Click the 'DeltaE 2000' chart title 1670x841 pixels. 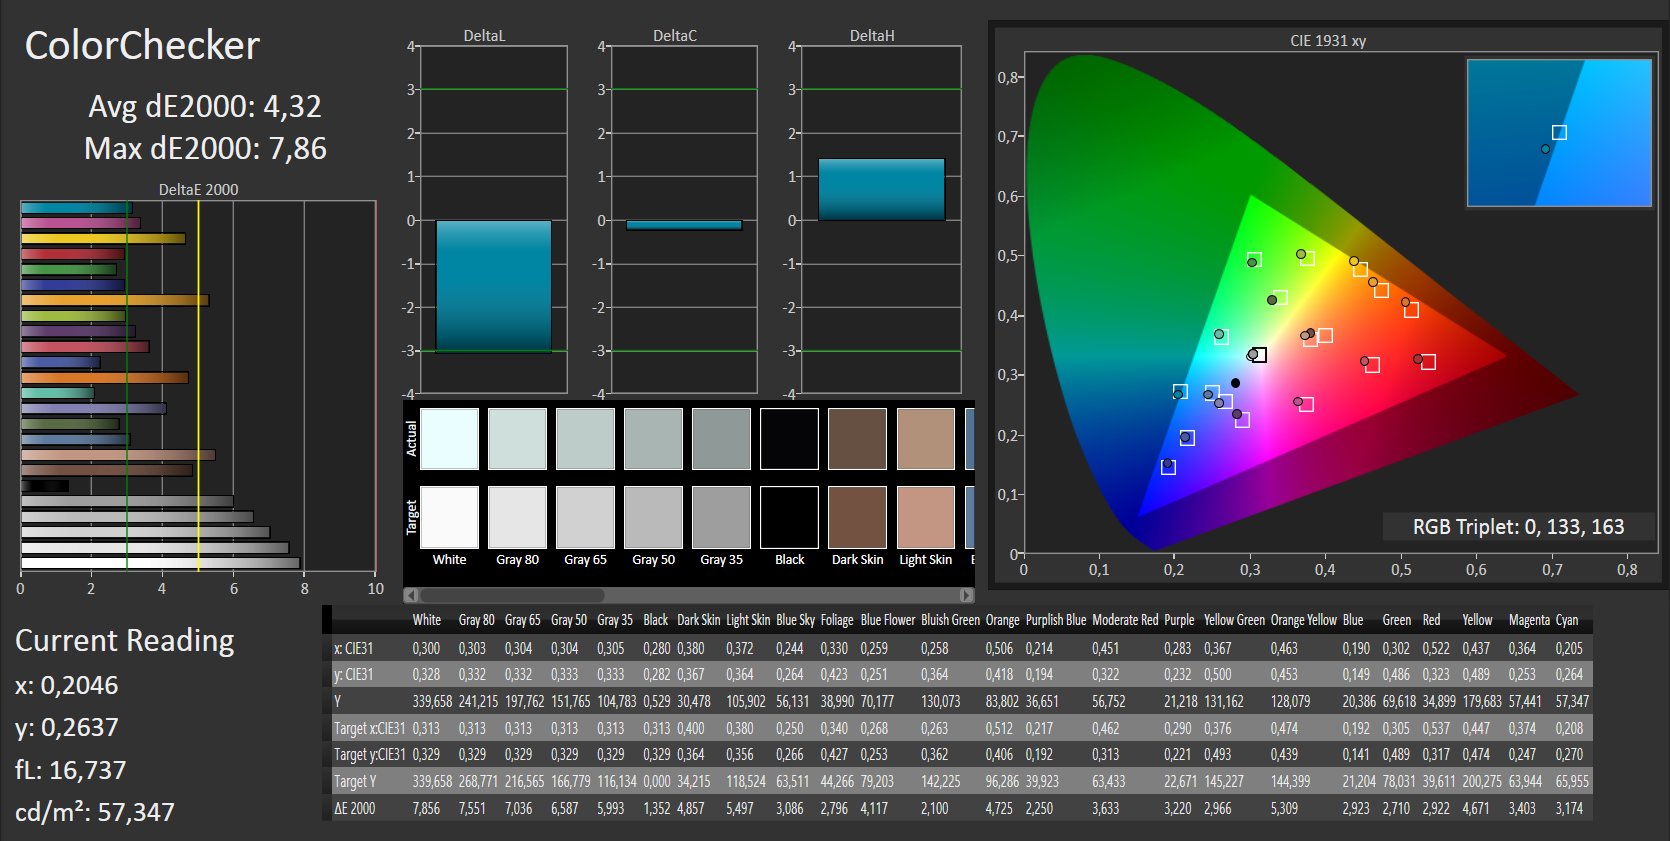pyautogui.click(x=199, y=189)
